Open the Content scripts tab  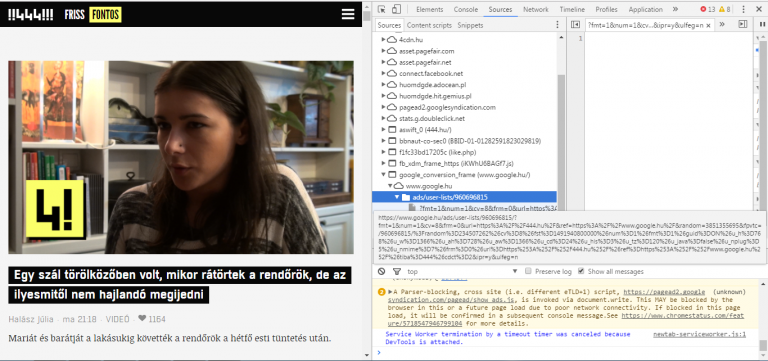(429, 25)
